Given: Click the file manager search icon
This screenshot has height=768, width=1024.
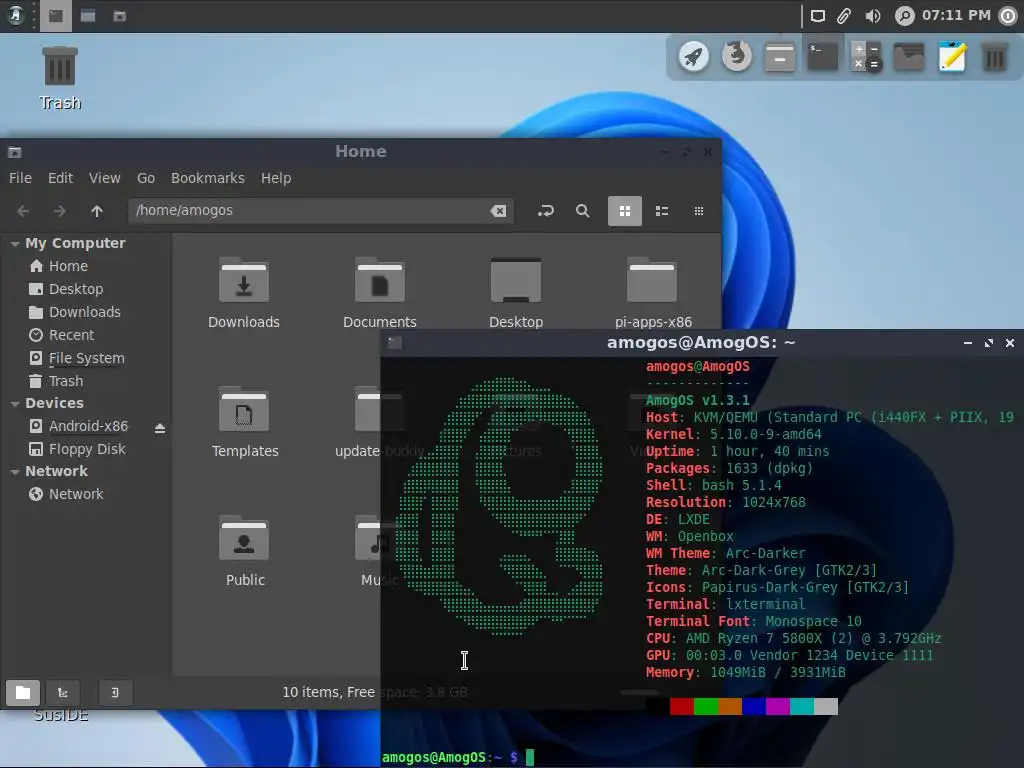Looking at the screenshot, I should tap(583, 211).
